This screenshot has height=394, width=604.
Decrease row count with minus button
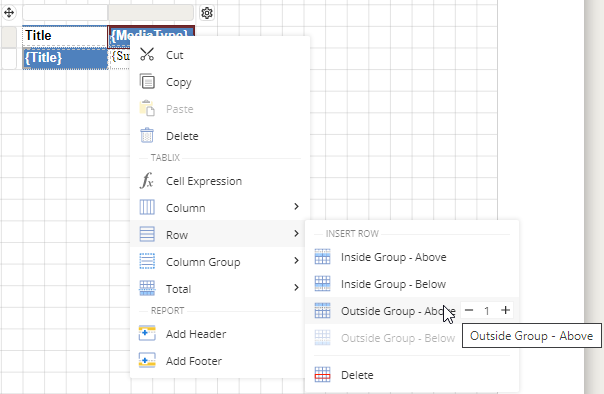coord(469,310)
